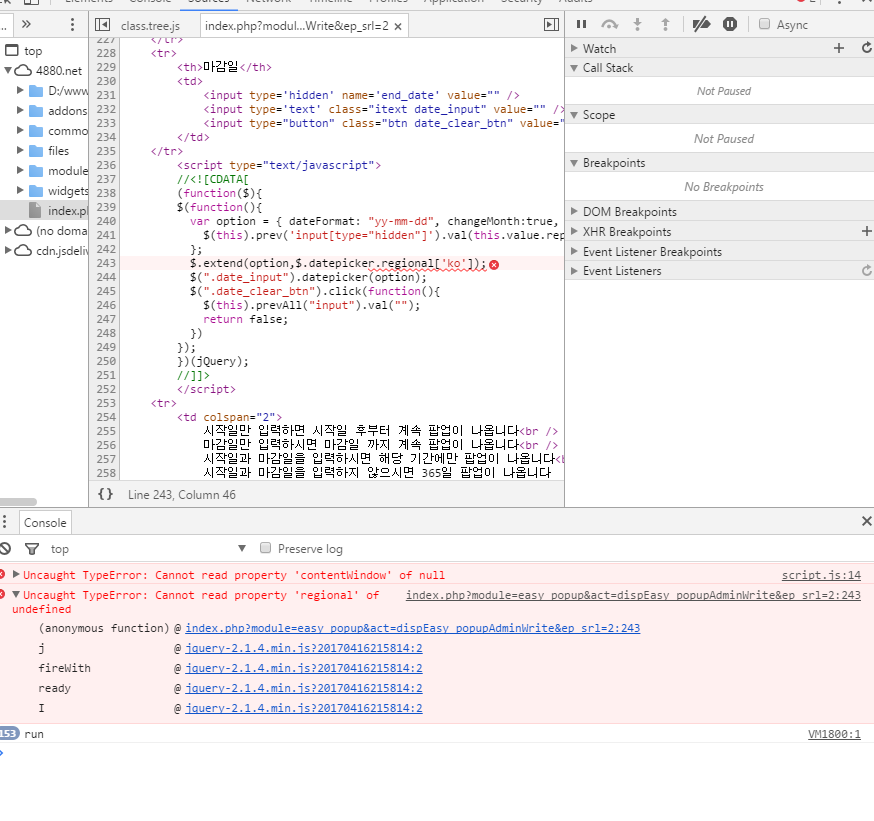874x821 pixels.
Task: Follow the VM1800:1 source link
Action: [x=833, y=734]
